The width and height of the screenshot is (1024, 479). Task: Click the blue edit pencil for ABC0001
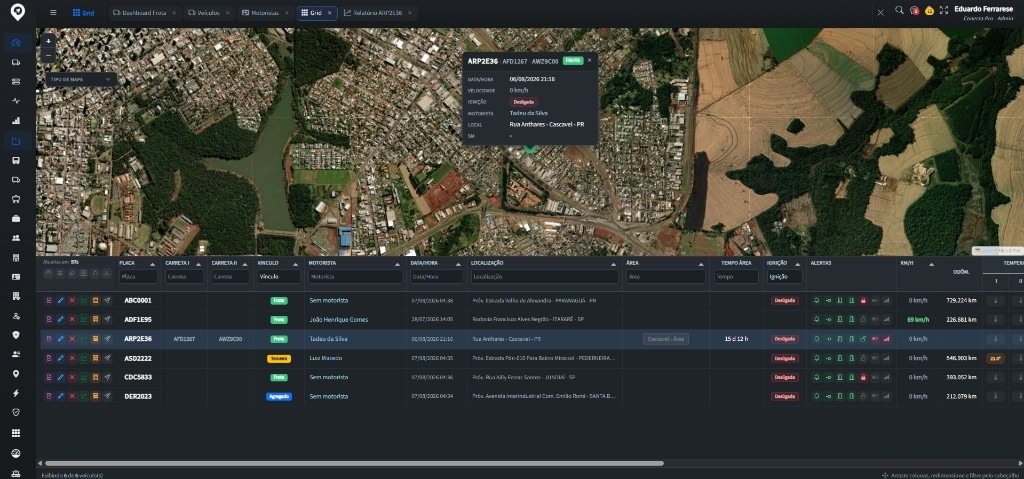pos(60,301)
